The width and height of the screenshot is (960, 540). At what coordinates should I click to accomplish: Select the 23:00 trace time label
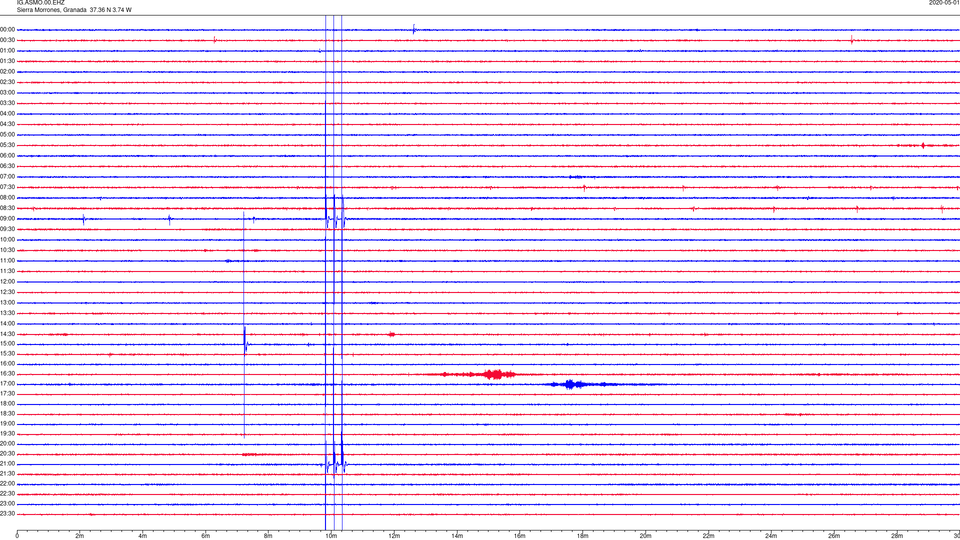[8, 504]
